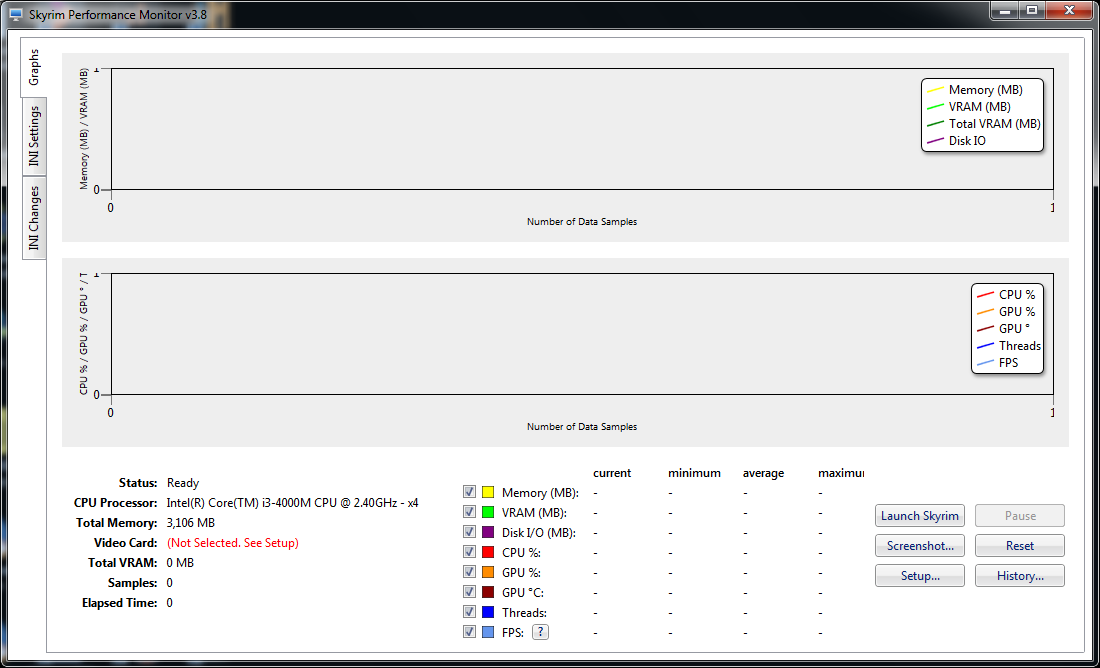Click the FPS help question mark
The width and height of the screenshot is (1100, 668).
(x=540, y=632)
